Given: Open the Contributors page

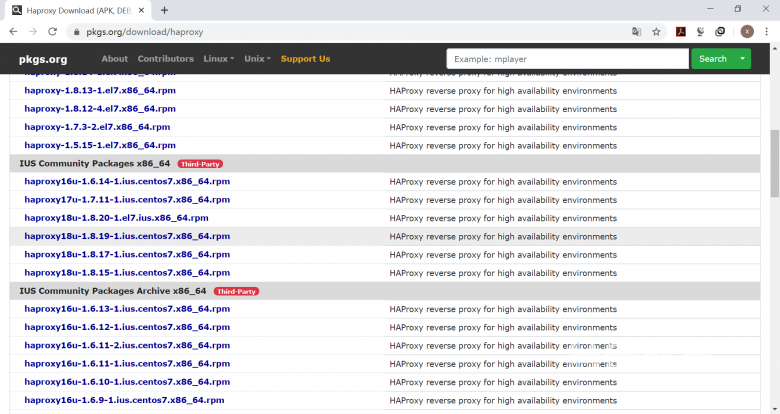Looking at the screenshot, I should (166, 59).
